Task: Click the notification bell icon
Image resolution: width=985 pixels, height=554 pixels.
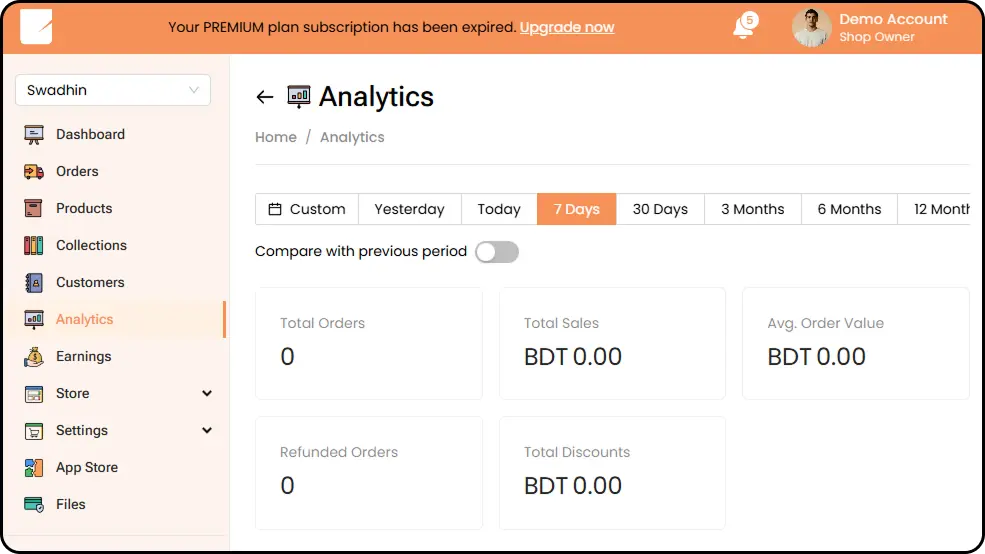Action: pos(743,28)
